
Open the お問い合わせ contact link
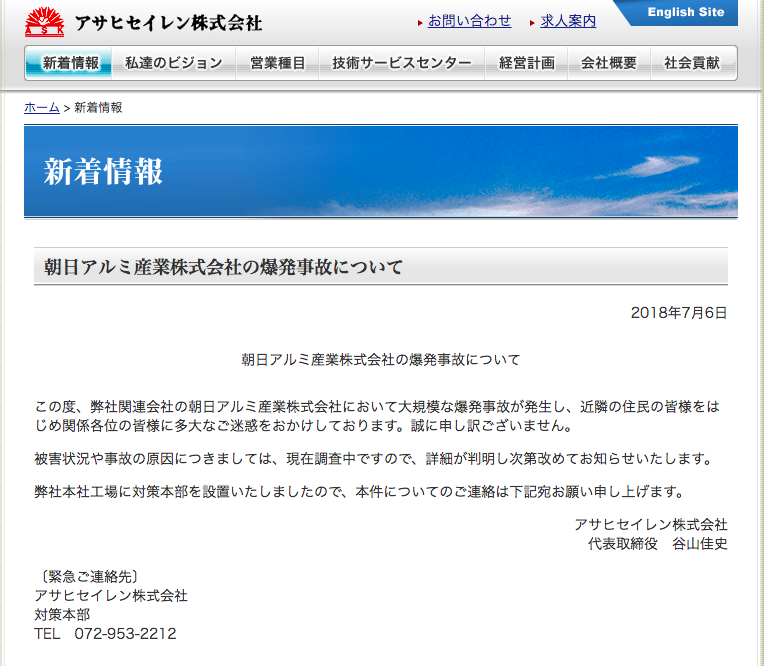coord(470,21)
